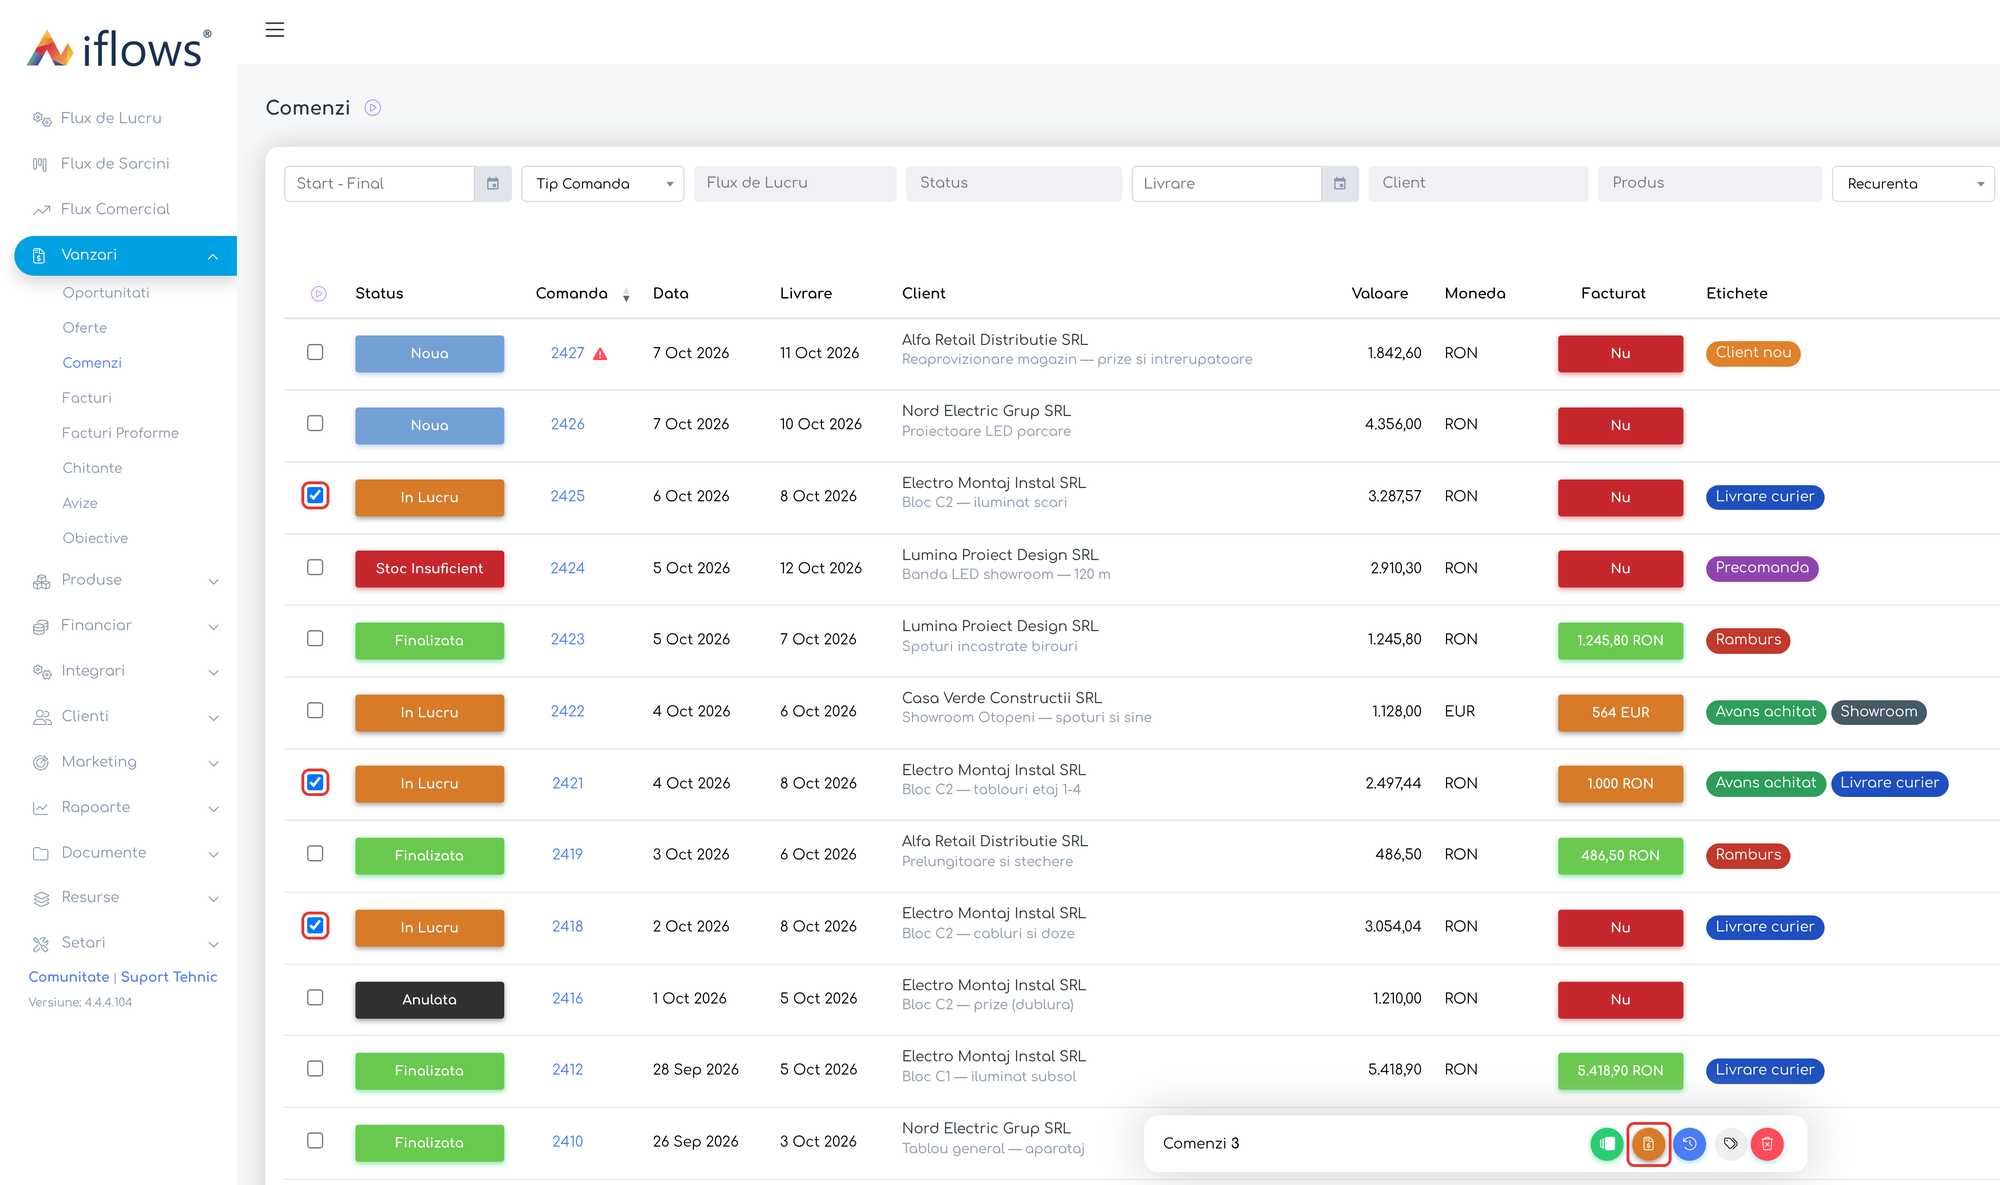Open the tags icon in bulk actions bar

[x=1730, y=1143]
